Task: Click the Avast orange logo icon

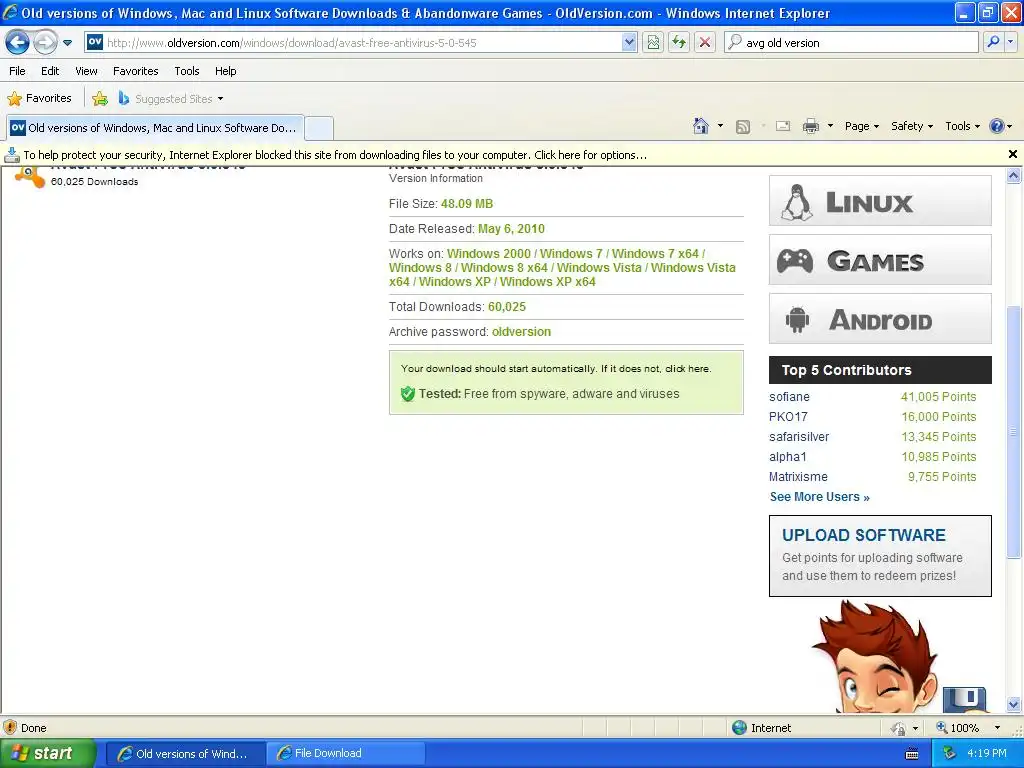Action: click(30, 176)
